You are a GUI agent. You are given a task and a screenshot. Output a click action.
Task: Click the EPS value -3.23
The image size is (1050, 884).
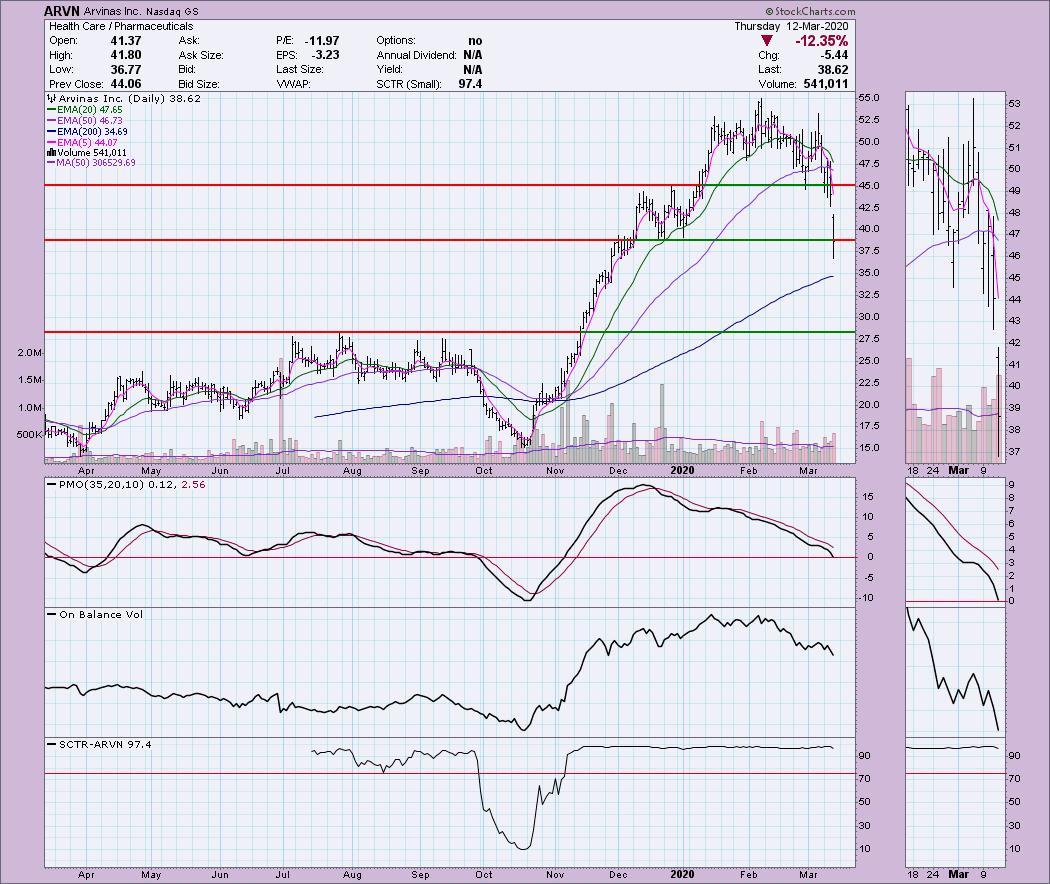(x=325, y=56)
